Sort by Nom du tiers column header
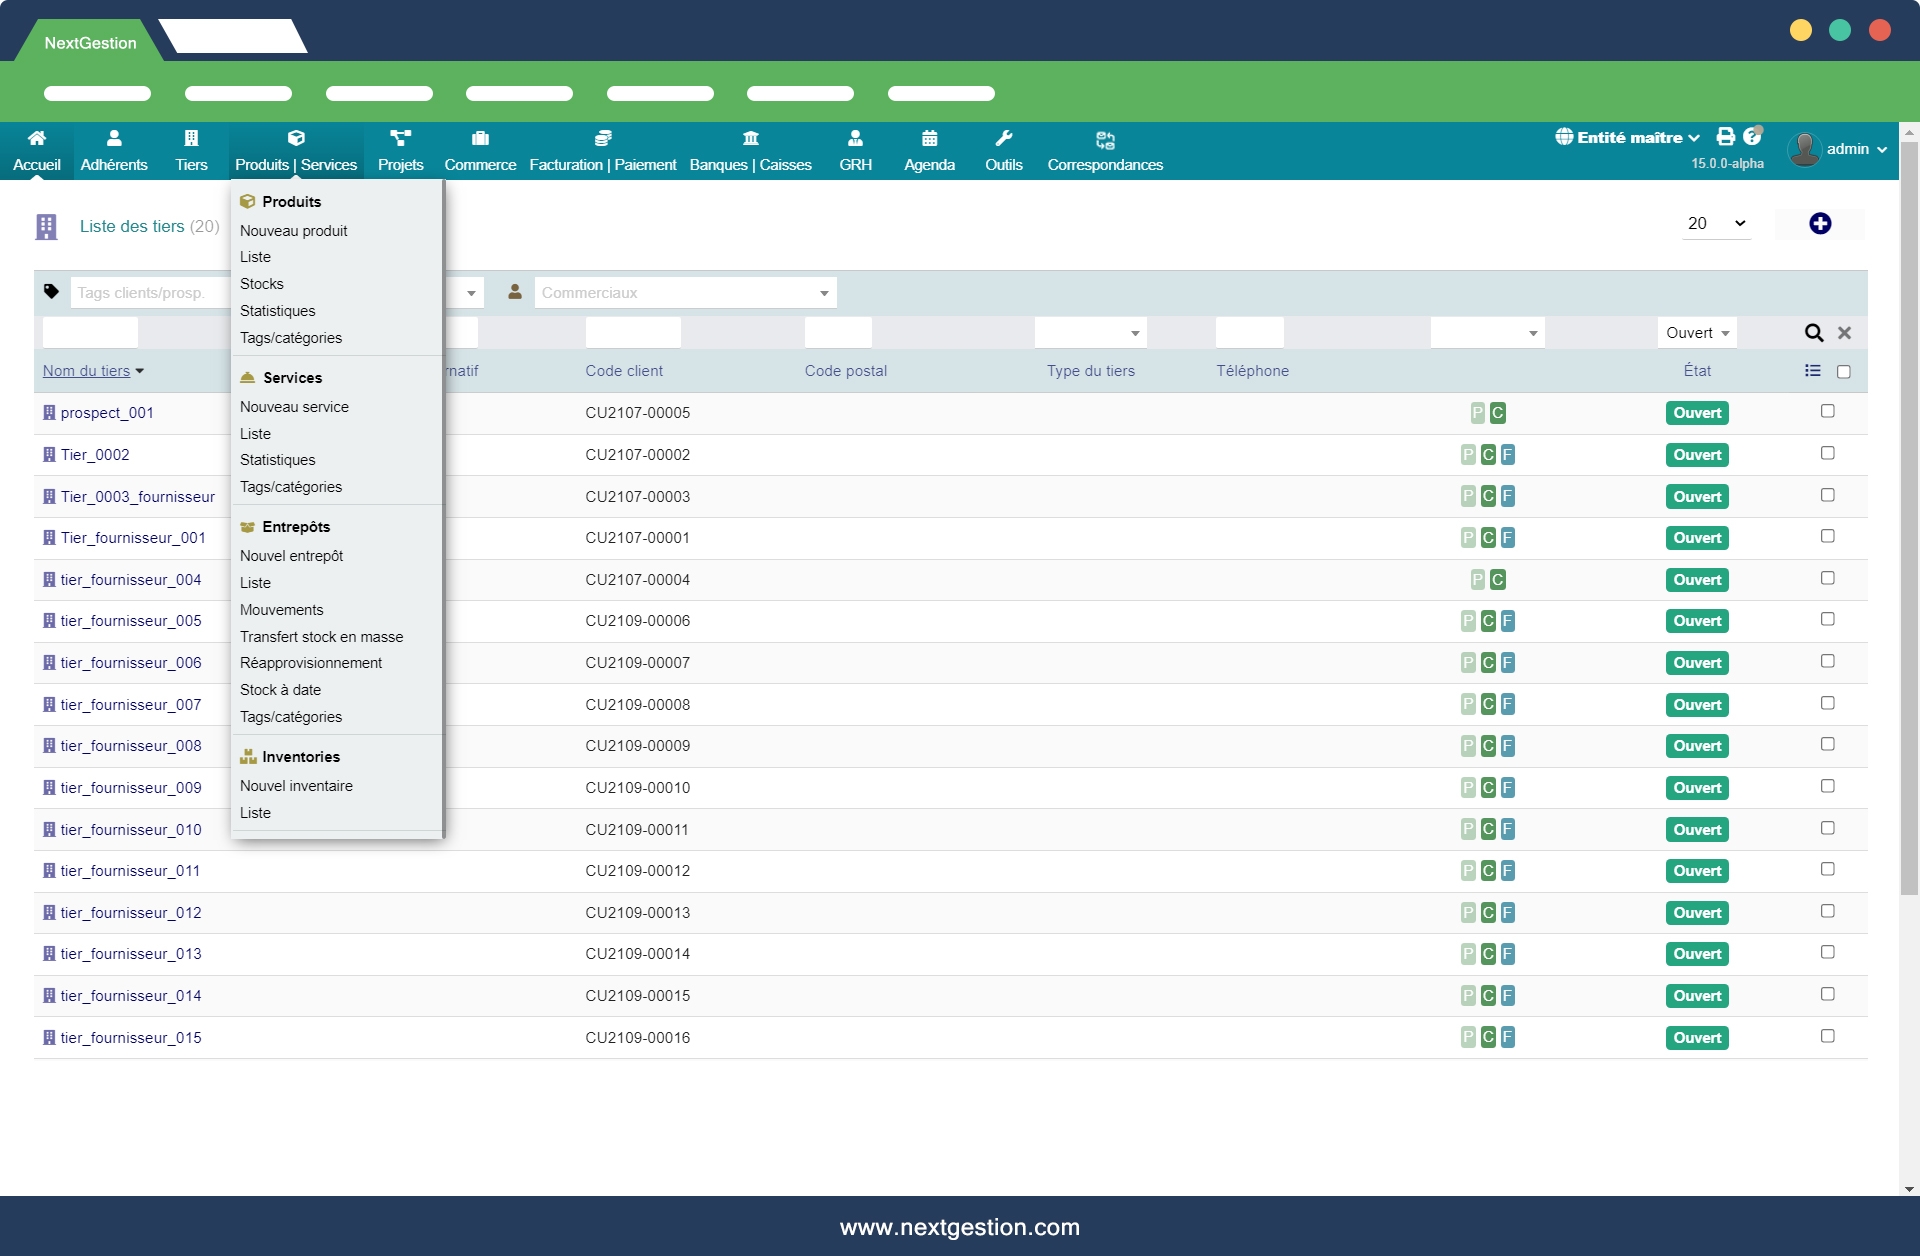The width and height of the screenshot is (1920, 1256). click(x=86, y=371)
